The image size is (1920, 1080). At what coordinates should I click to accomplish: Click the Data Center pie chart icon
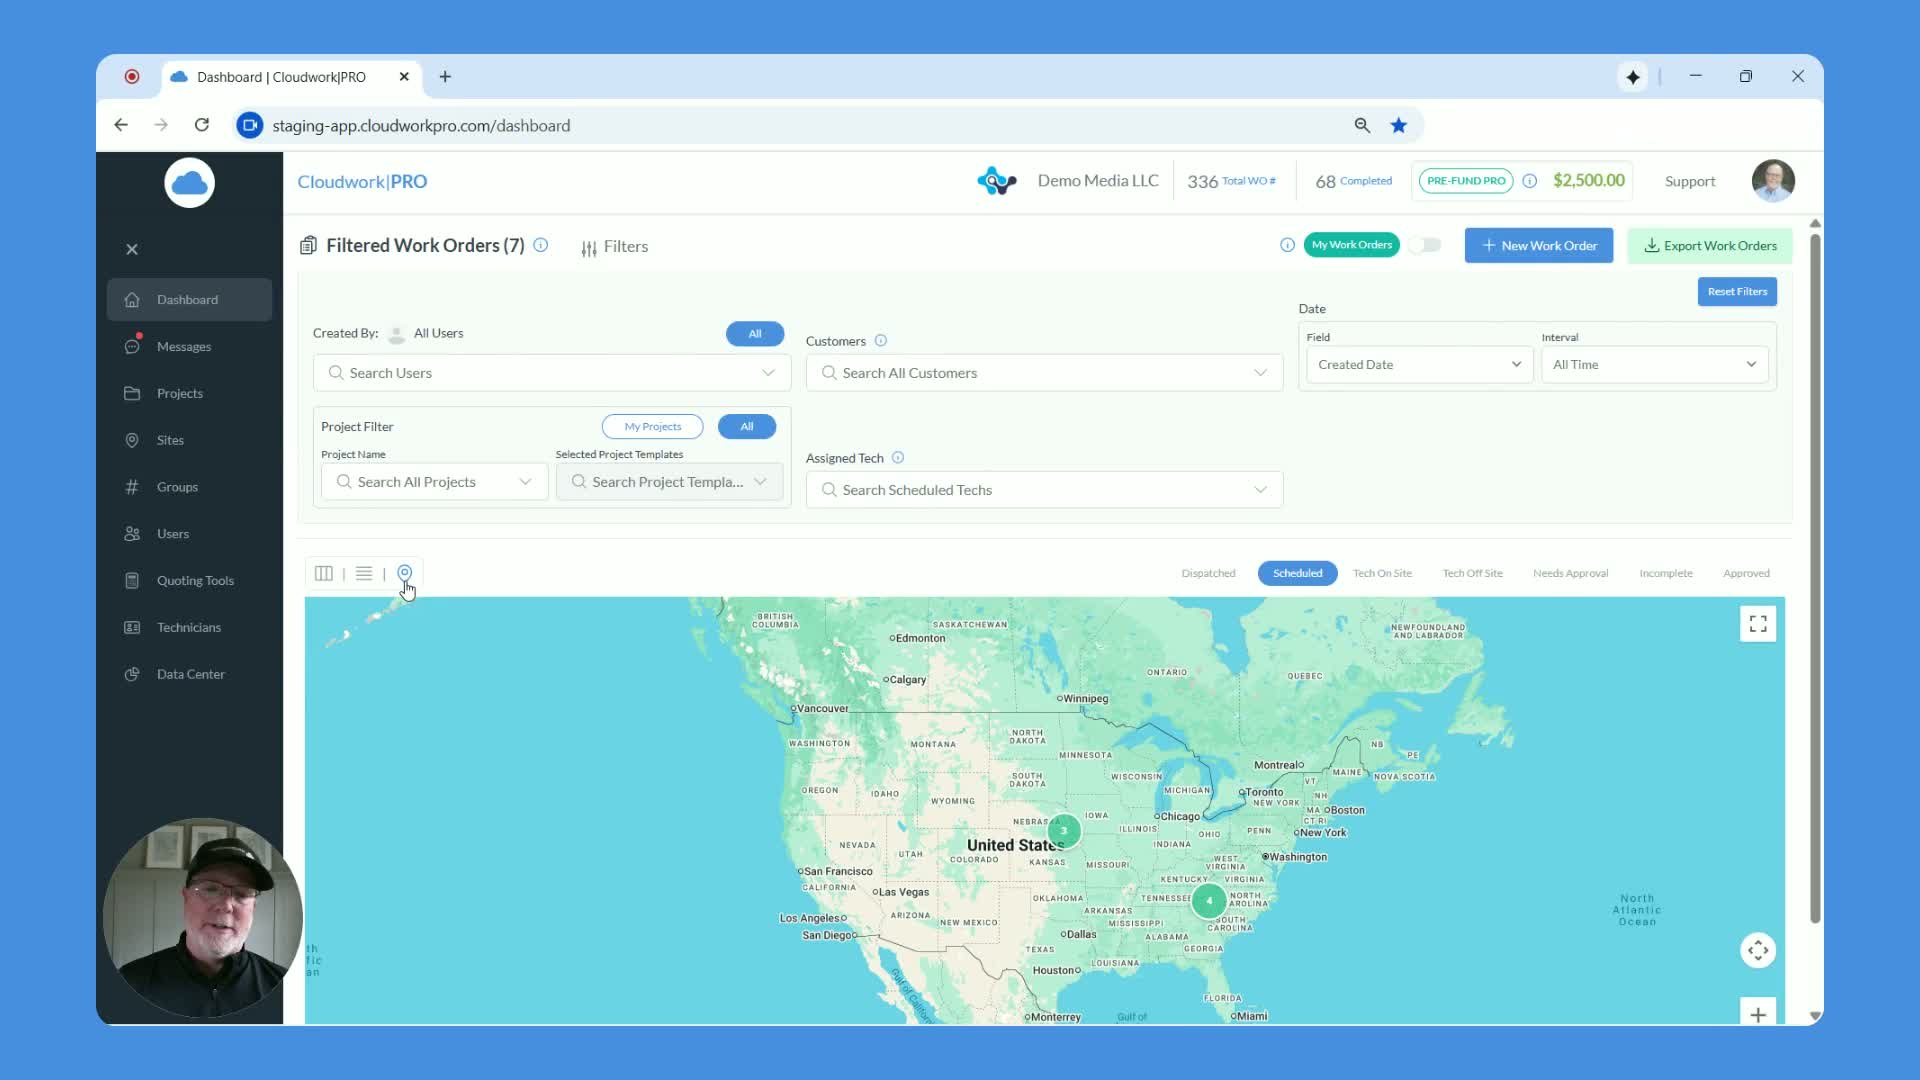pyautogui.click(x=132, y=675)
